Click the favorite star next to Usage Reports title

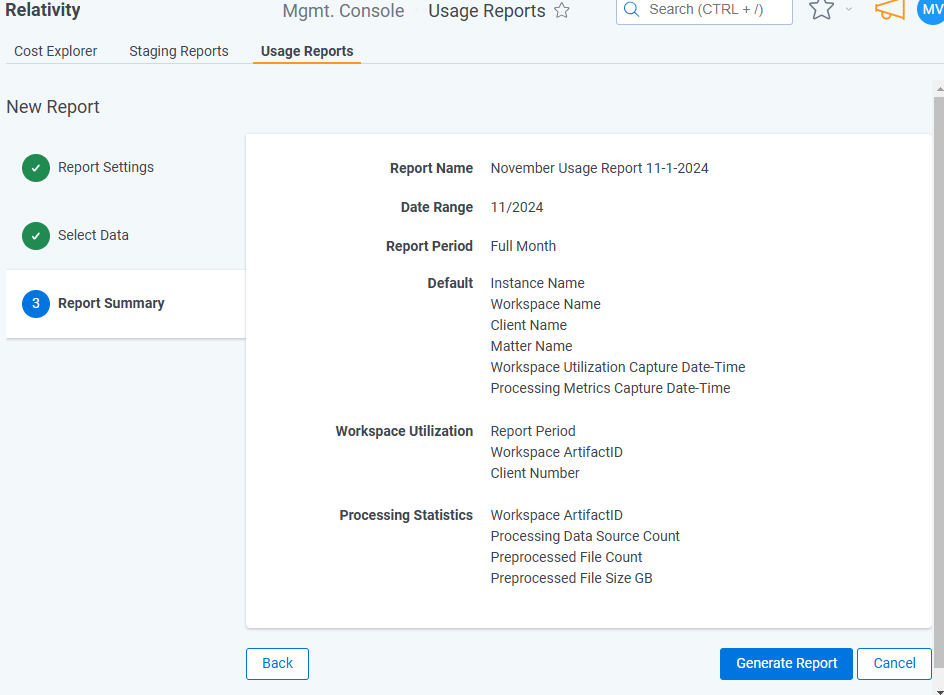pyautogui.click(x=562, y=10)
